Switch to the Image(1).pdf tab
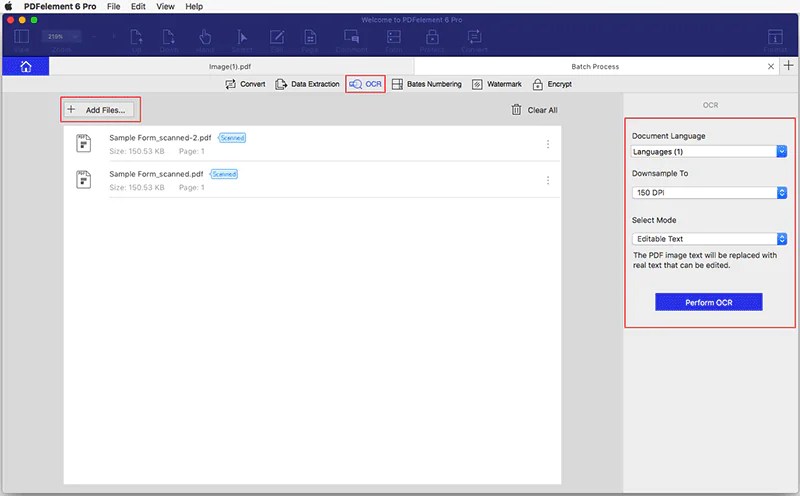The width and height of the screenshot is (800, 496). click(x=230, y=67)
